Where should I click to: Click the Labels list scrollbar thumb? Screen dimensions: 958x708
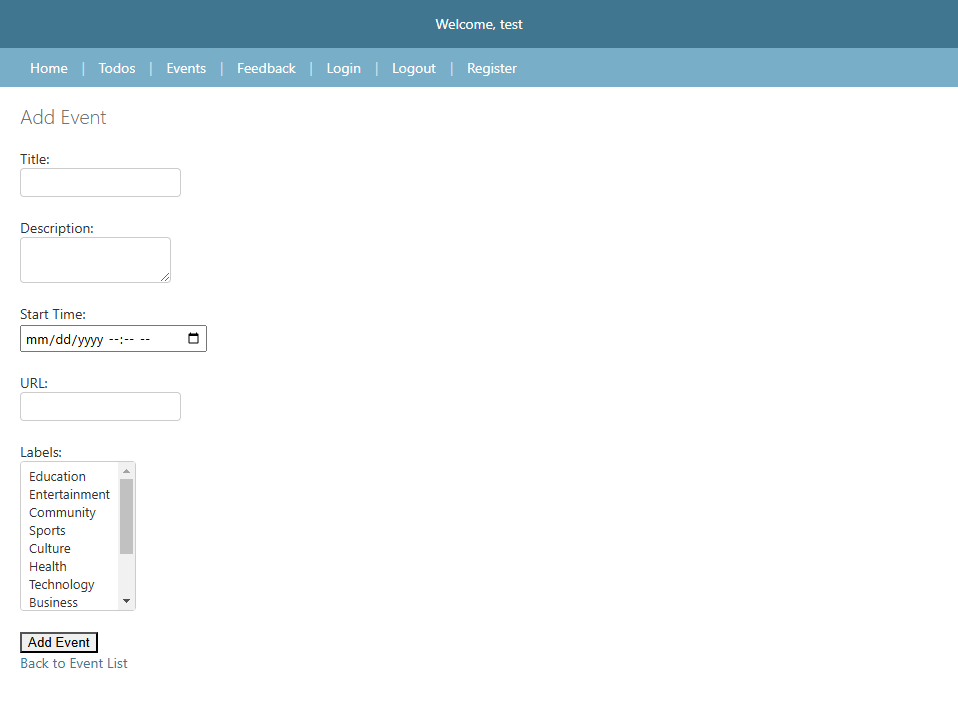coord(126,516)
